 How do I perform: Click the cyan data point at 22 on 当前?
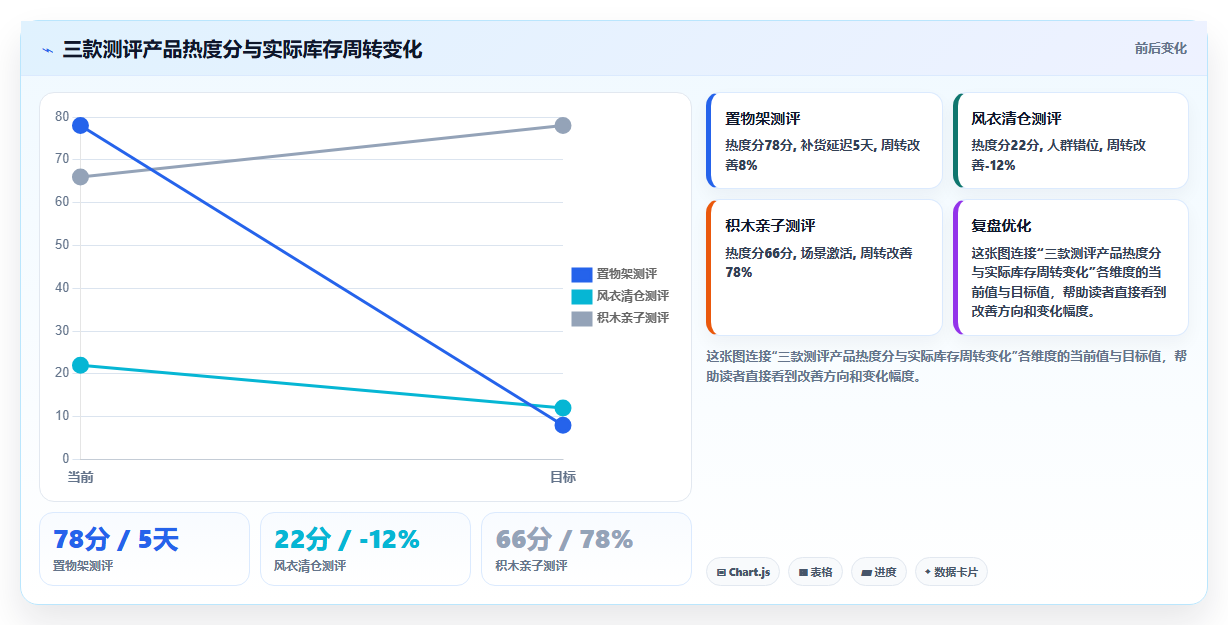click(80, 365)
